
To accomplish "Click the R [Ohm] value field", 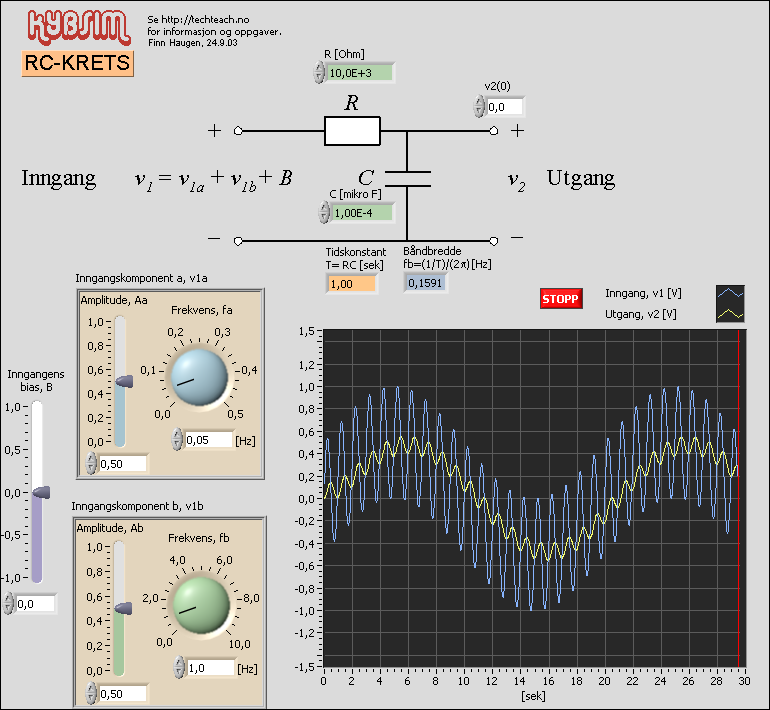I will pyautogui.click(x=360, y=73).
